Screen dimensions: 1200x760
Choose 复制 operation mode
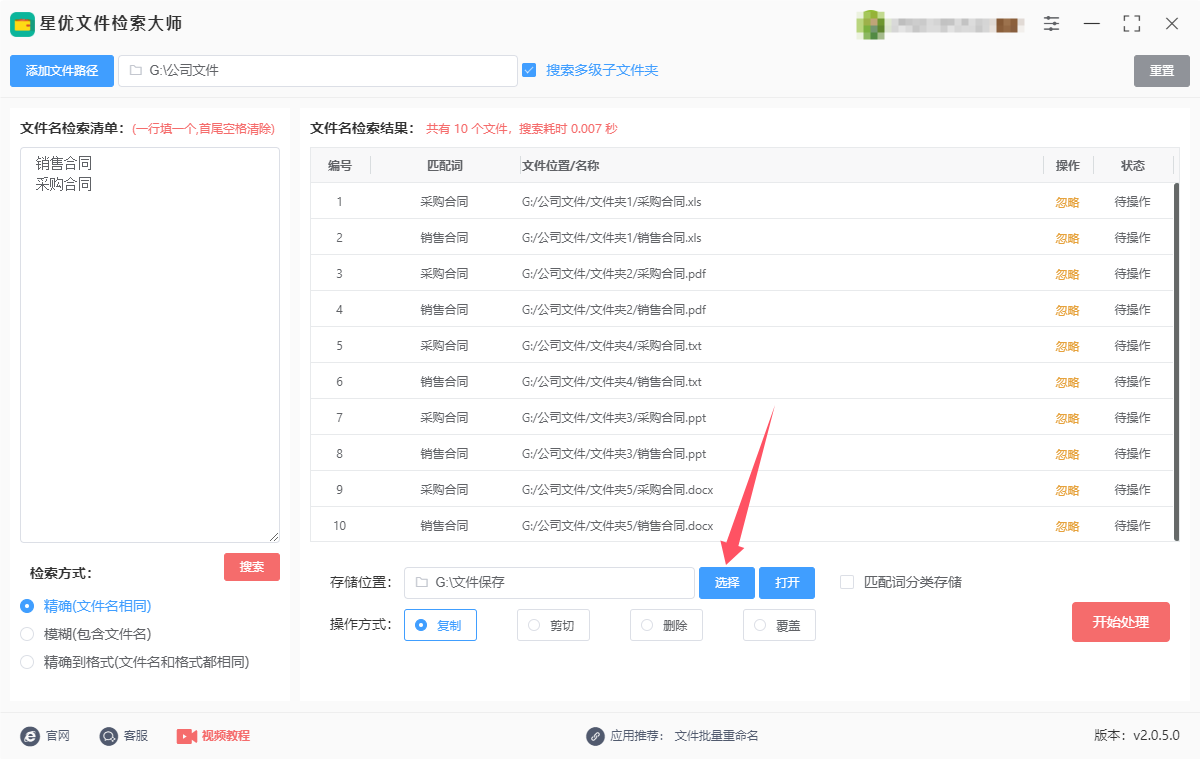[x=440, y=625]
